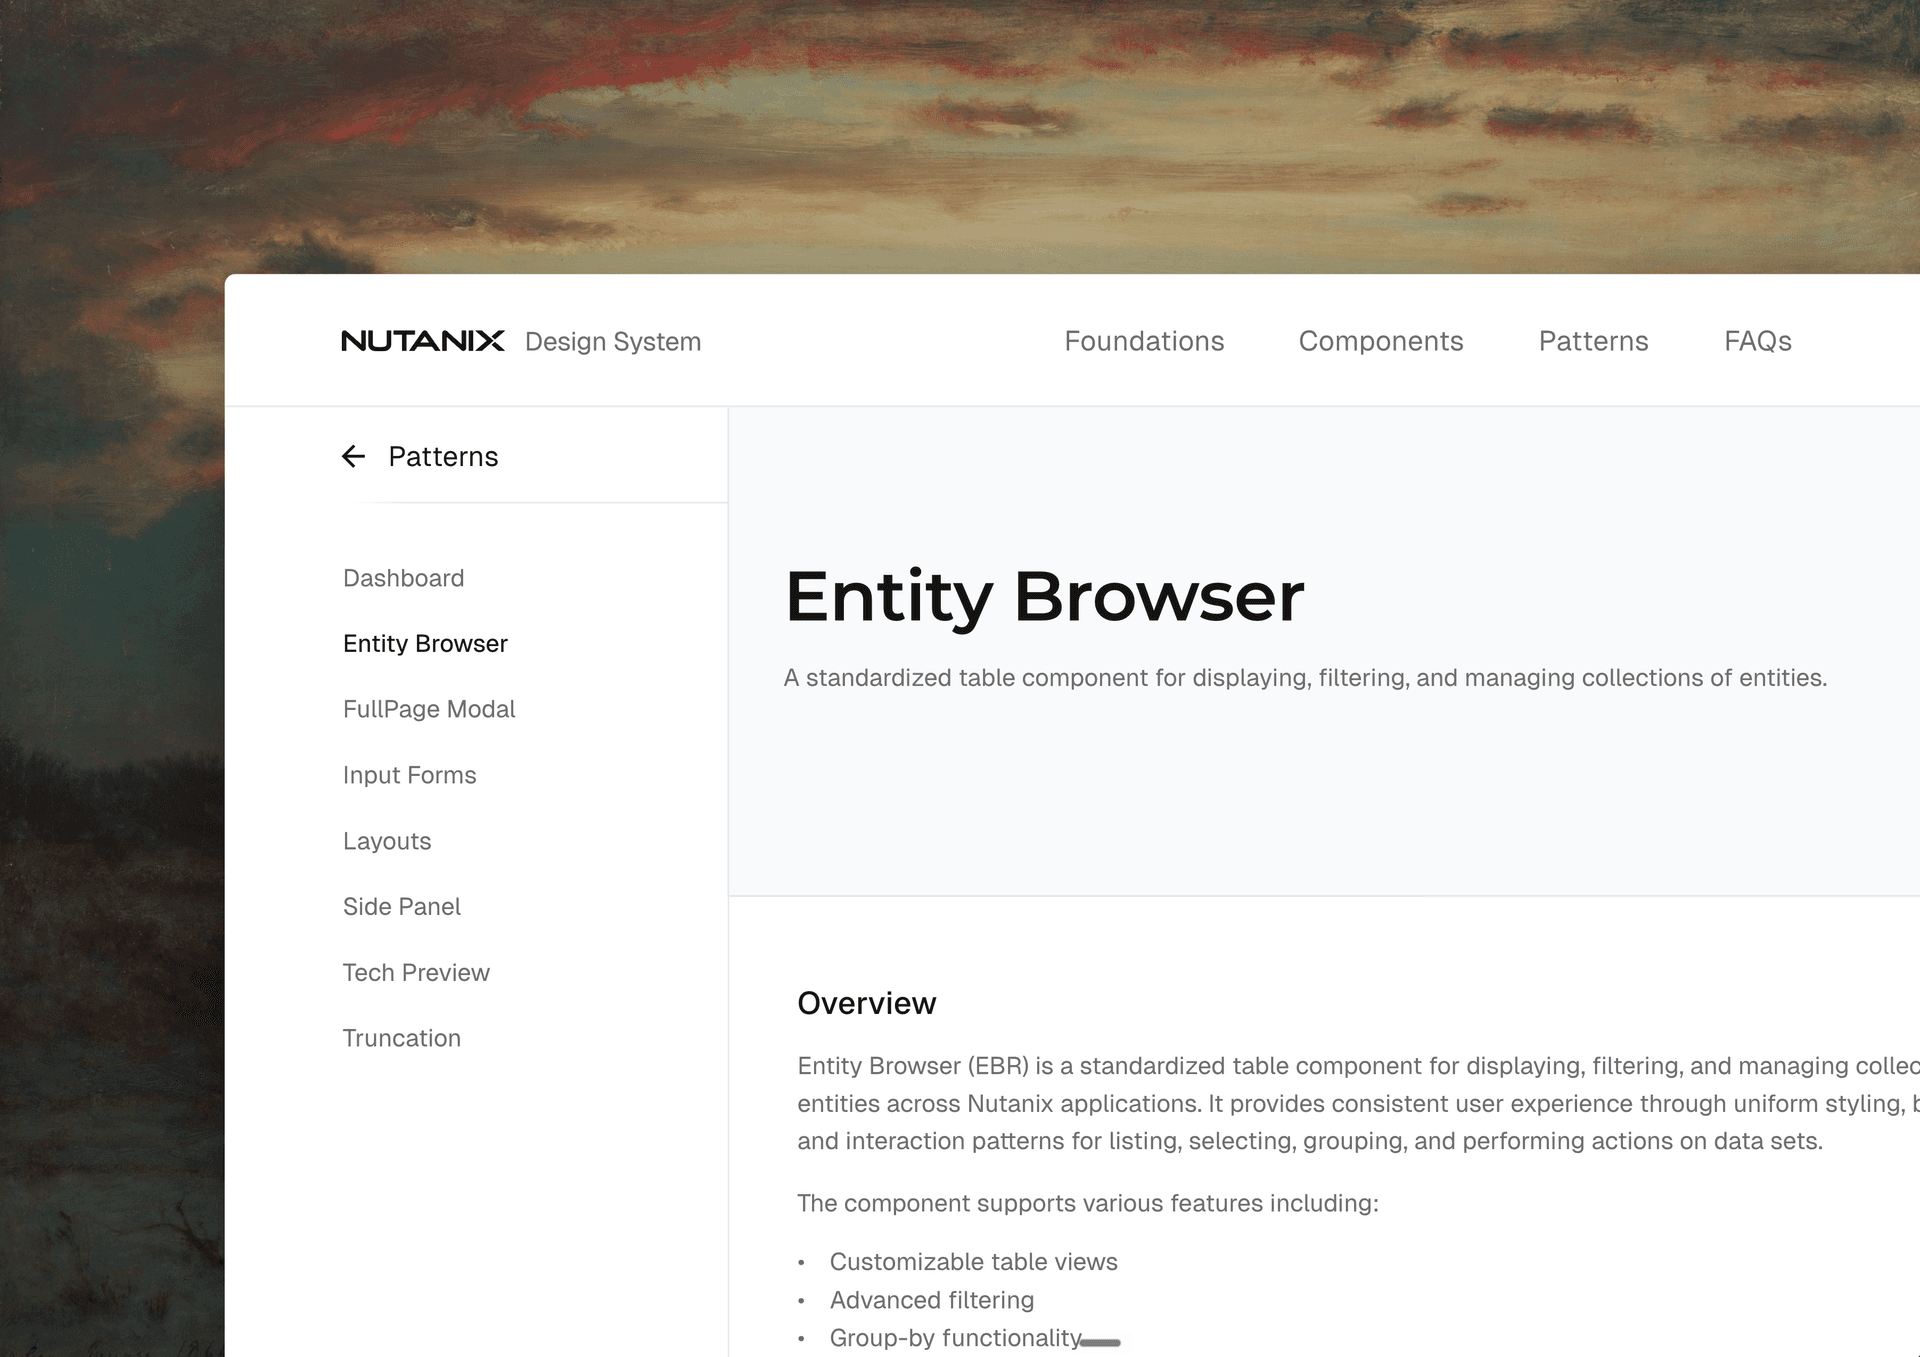Select Dashboard in the sidebar

(x=403, y=578)
